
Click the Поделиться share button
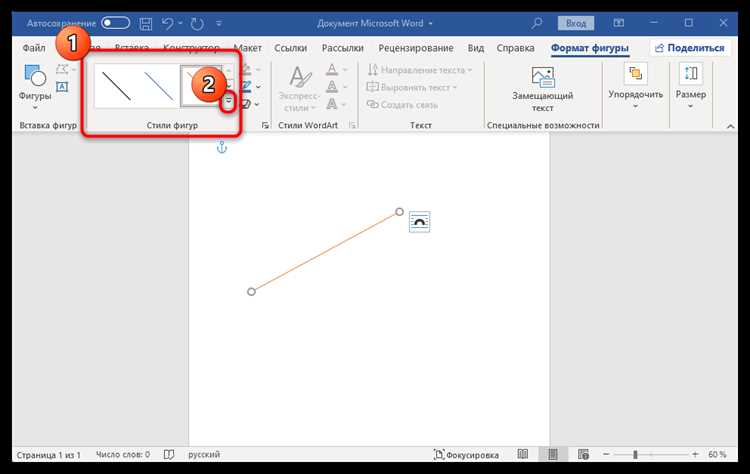tap(689, 48)
